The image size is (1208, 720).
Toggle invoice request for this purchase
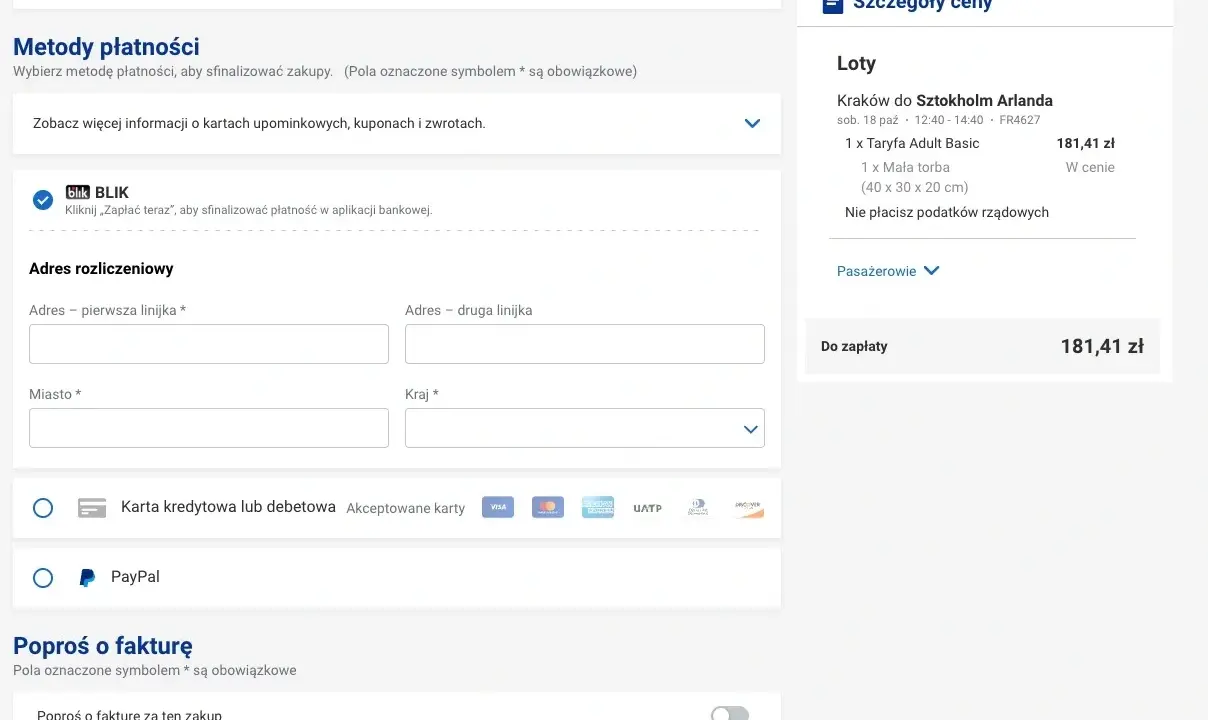[730, 714]
